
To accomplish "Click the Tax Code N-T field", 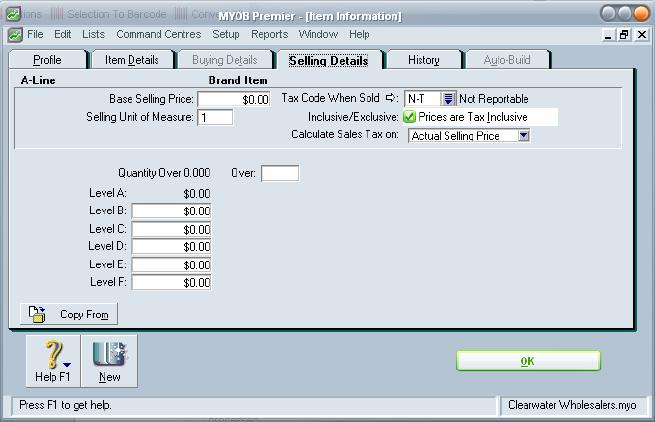I will (422, 99).
